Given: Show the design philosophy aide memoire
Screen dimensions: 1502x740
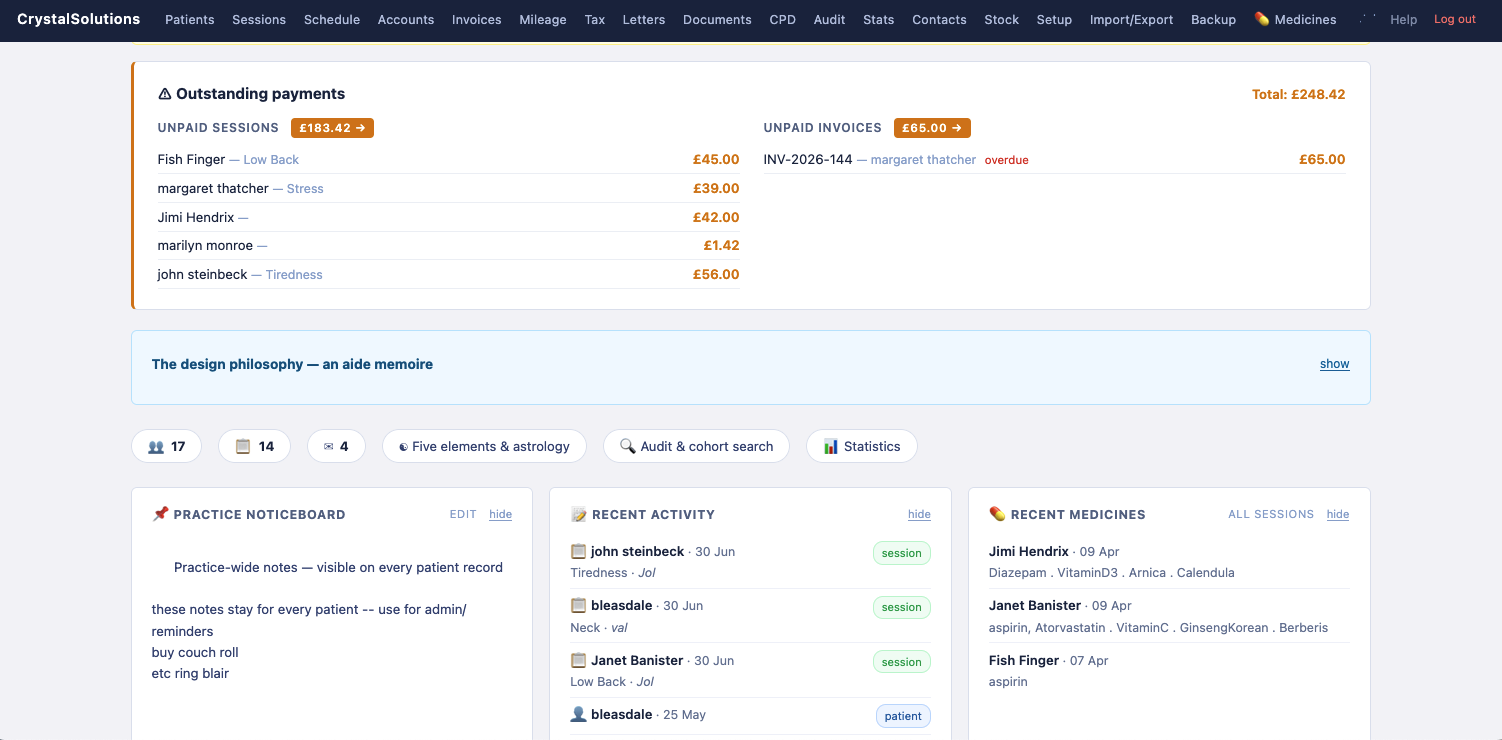Looking at the screenshot, I should [x=1334, y=364].
